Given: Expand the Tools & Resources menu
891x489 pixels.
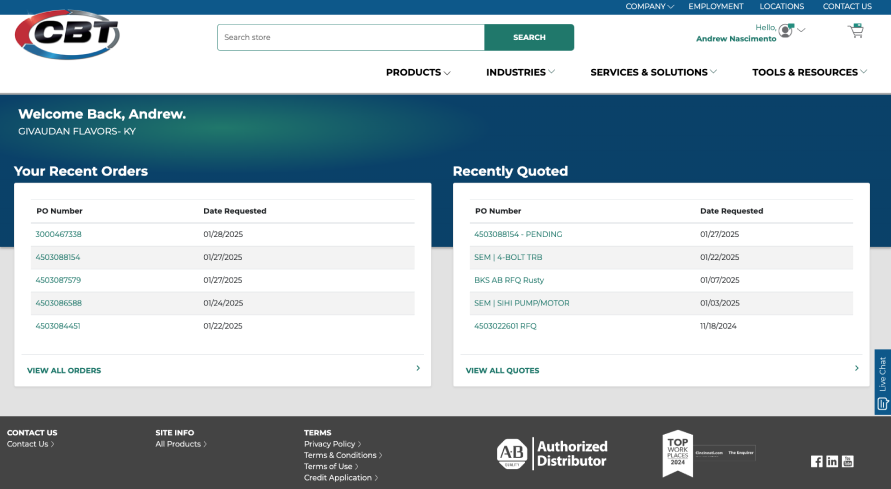Looking at the screenshot, I should click(x=810, y=72).
